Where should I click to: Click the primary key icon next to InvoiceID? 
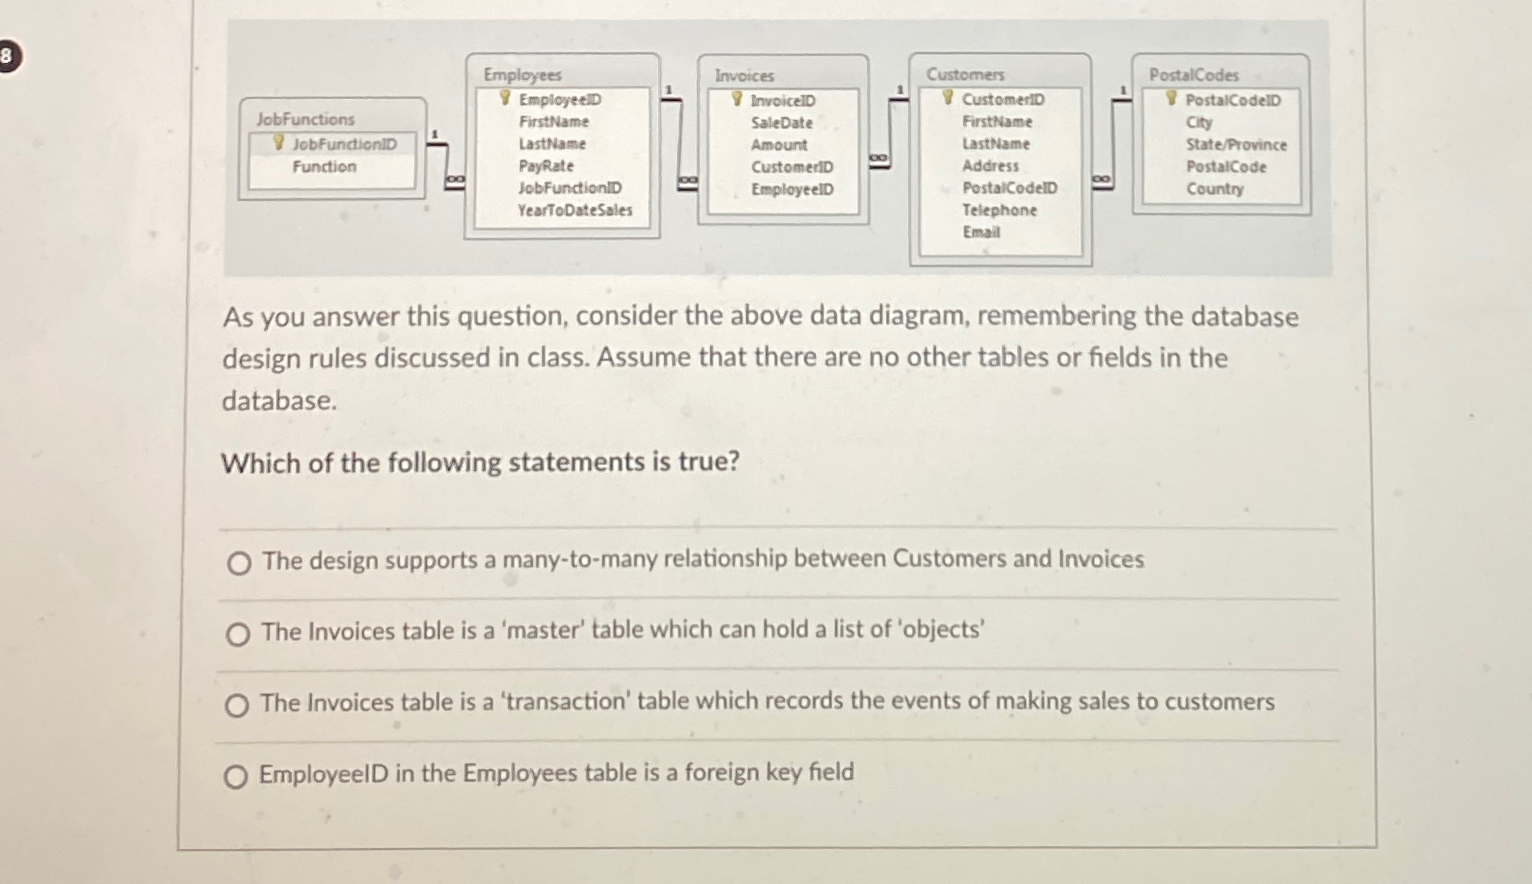pyautogui.click(x=737, y=100)
